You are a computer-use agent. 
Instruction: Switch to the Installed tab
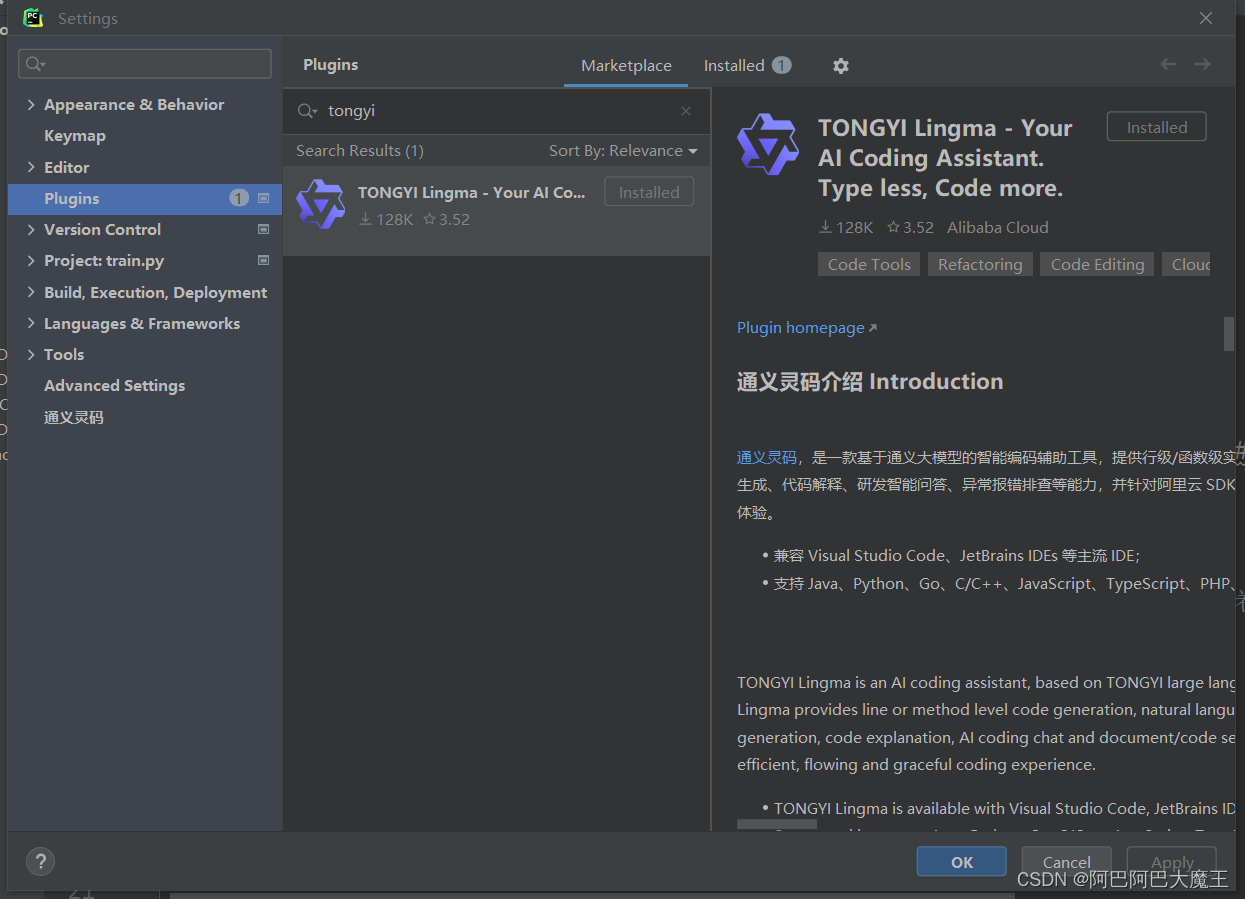click(x=746, y=65)
